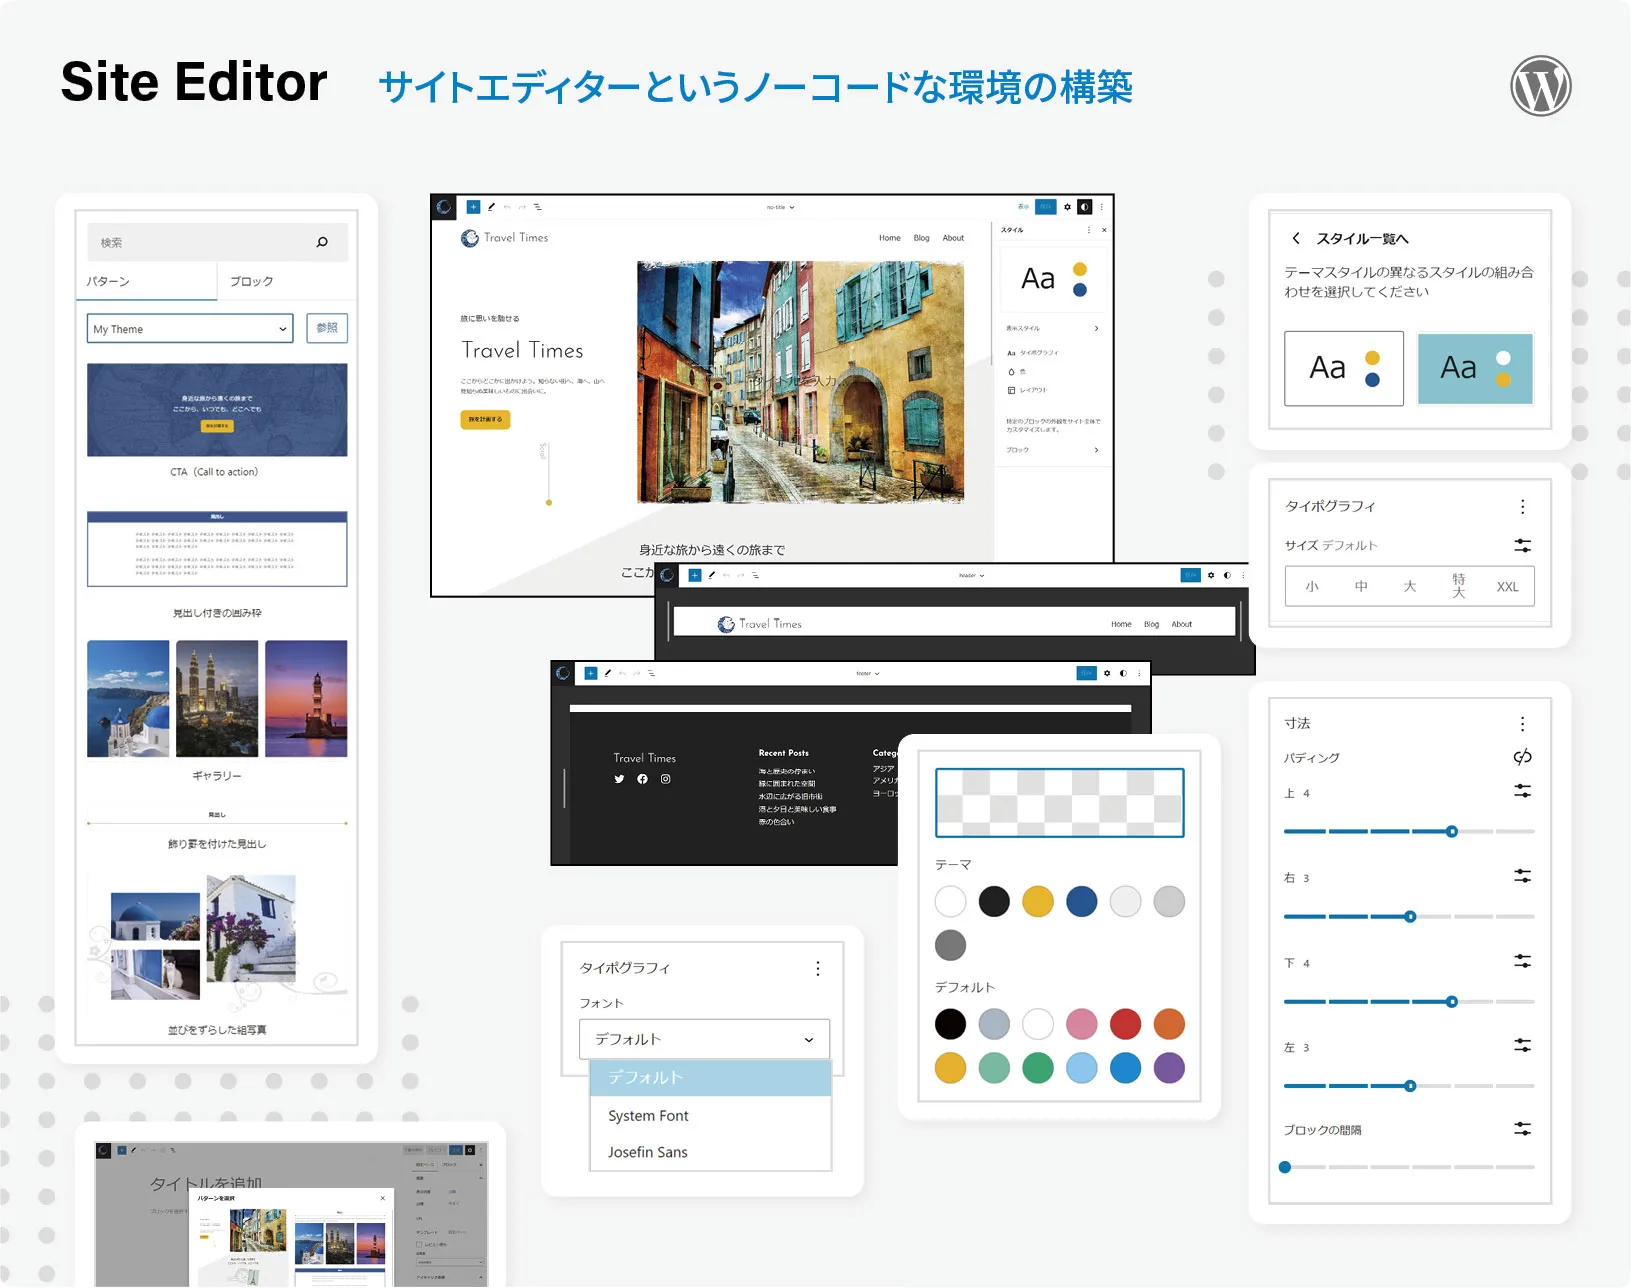Select the 中 size preset in タイポグラフィ
The image size is (1631, 1288).
(x=1361, y=587)
